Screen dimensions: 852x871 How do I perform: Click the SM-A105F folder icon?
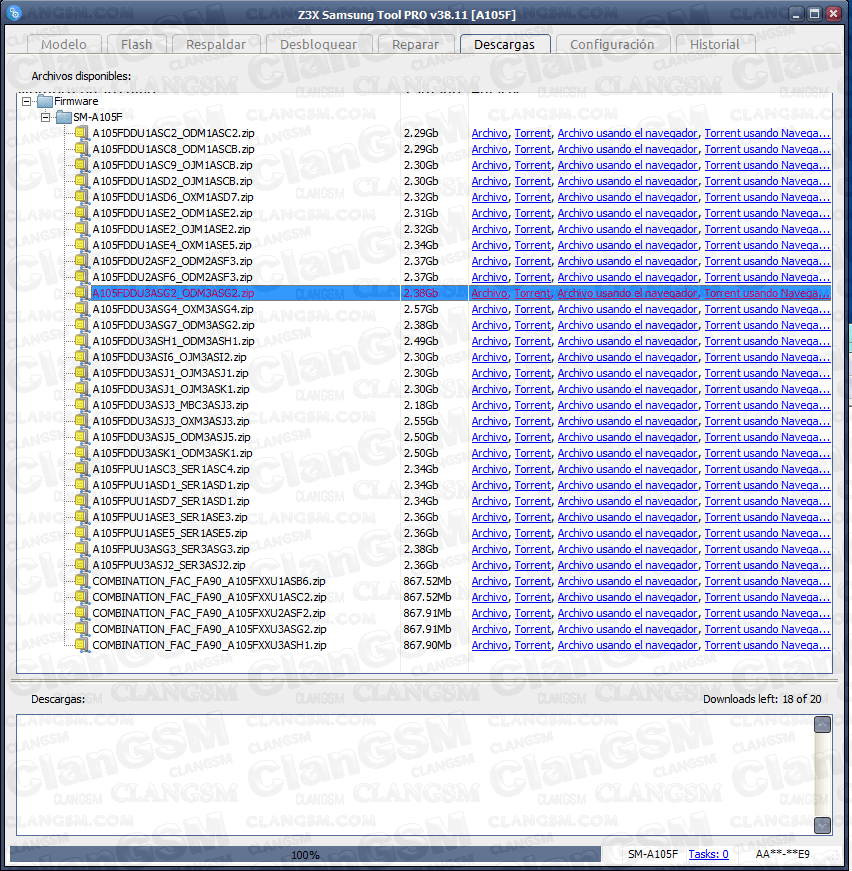pos(64,117)
